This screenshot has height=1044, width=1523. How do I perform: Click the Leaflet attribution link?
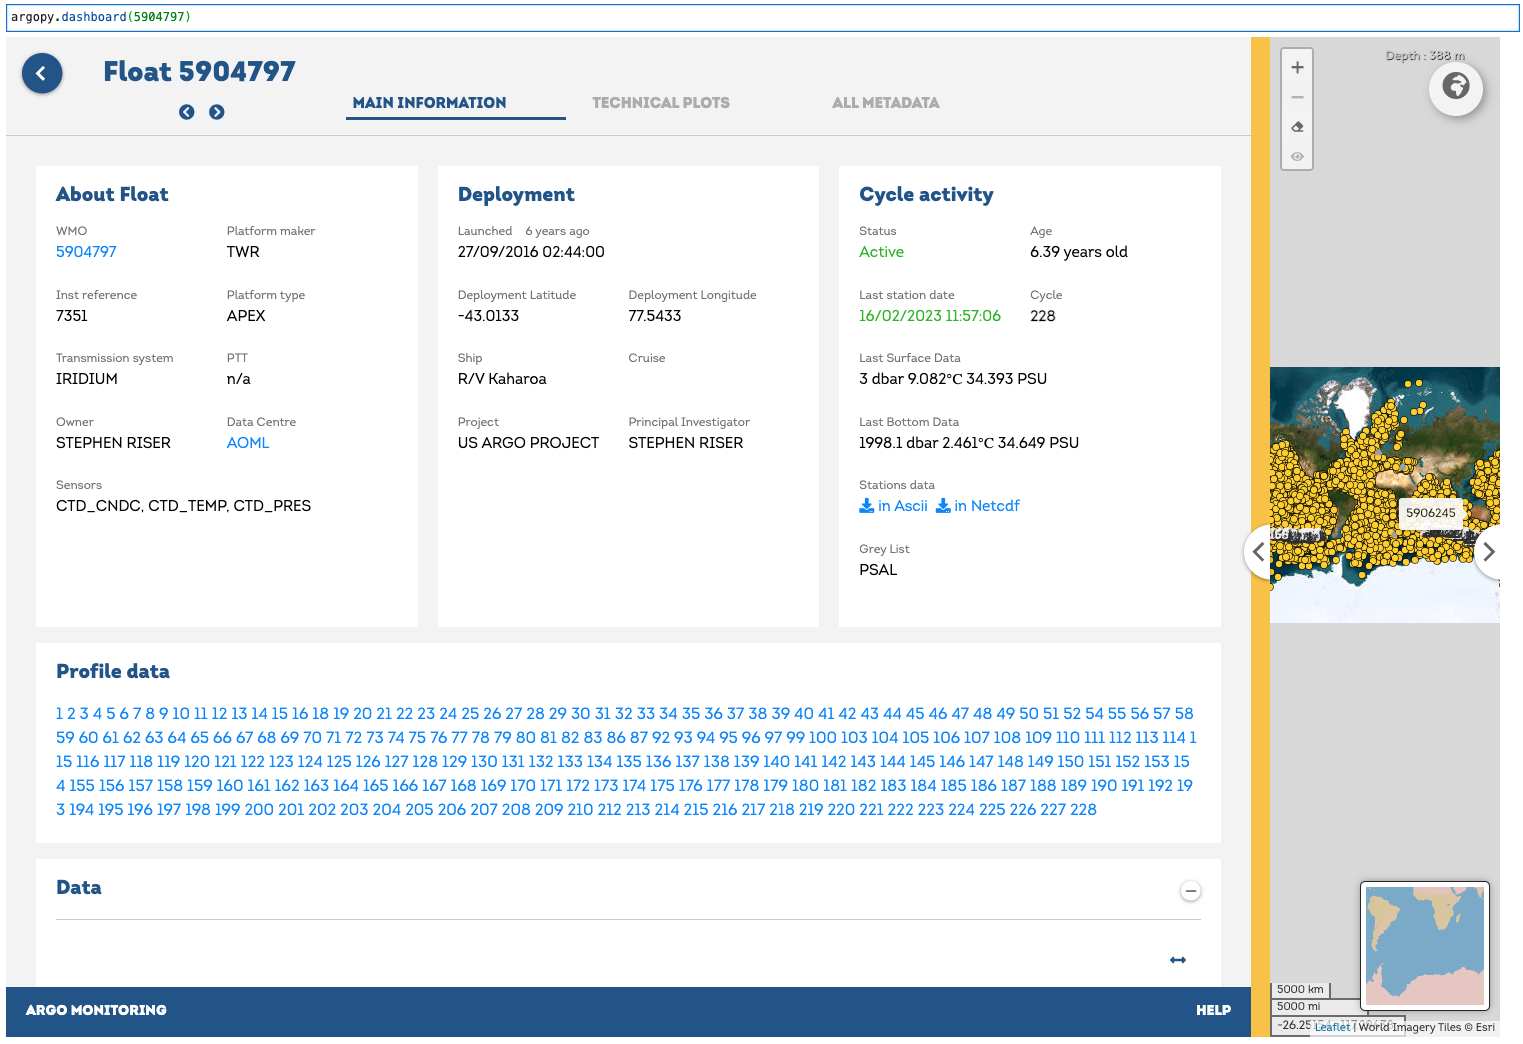[x=1332, y=1027]
